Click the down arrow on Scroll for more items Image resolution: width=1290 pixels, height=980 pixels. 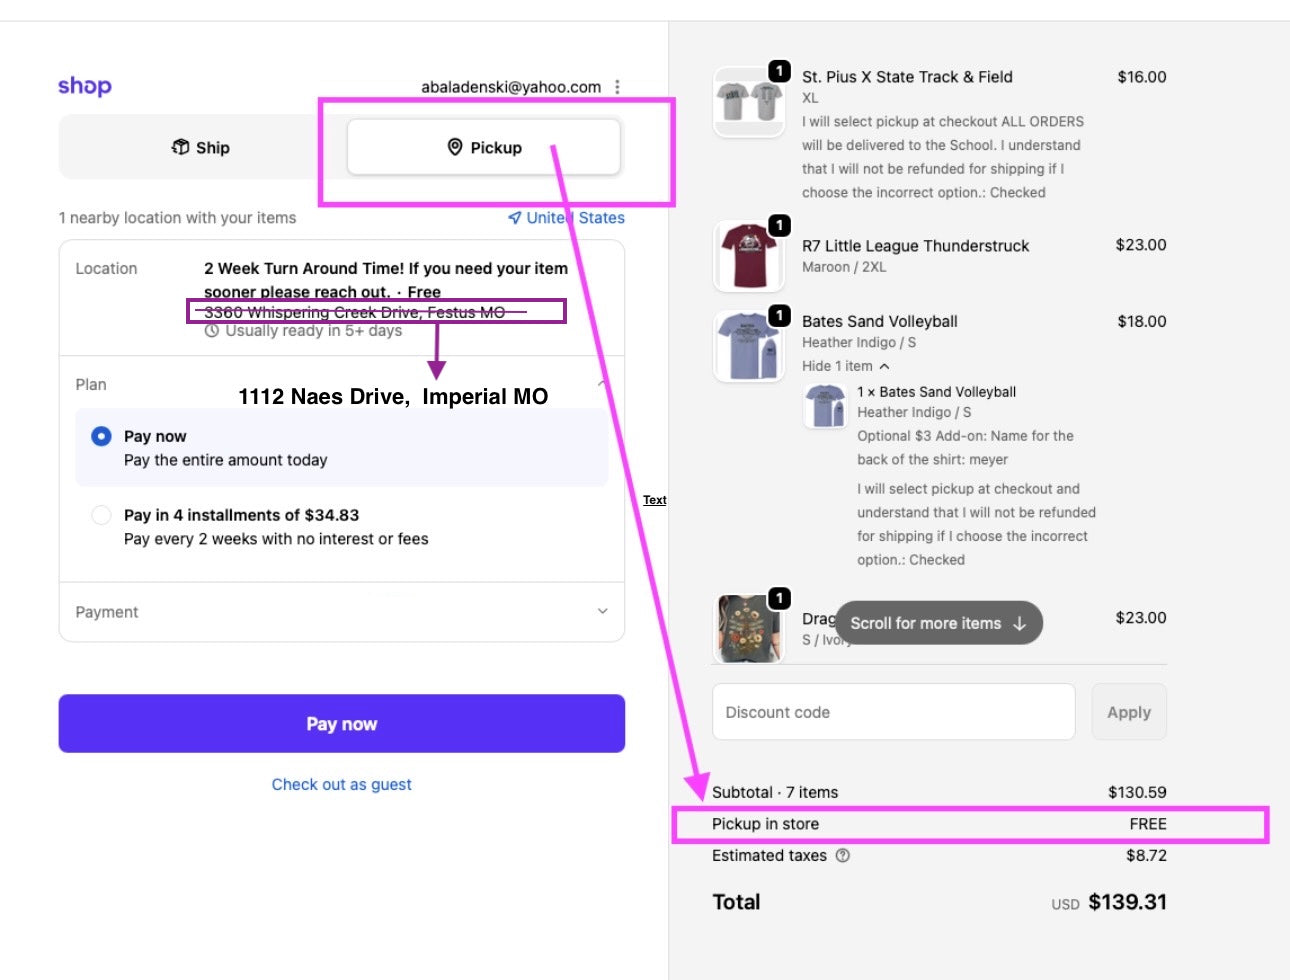pyautogui.click(x=1019, y=623)
